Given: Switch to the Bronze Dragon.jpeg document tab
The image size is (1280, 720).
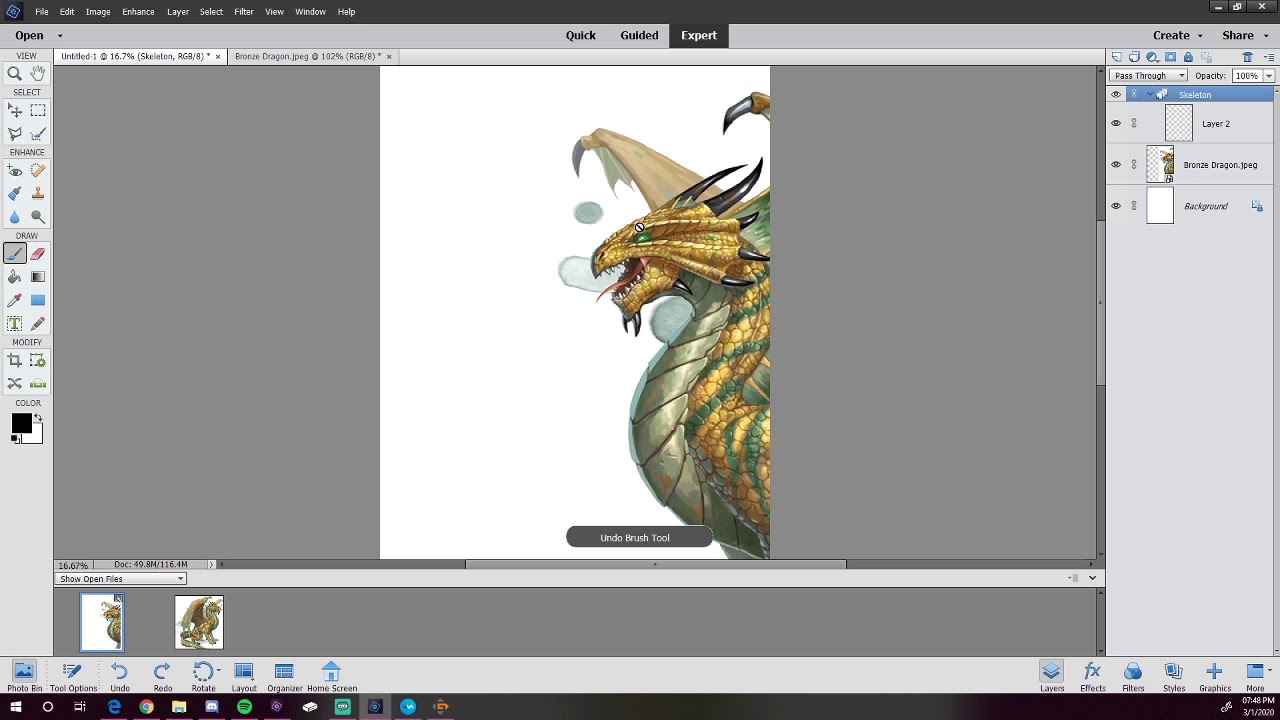Looking at the screenshot, I should pyautogui.click(x=308, y=56).
